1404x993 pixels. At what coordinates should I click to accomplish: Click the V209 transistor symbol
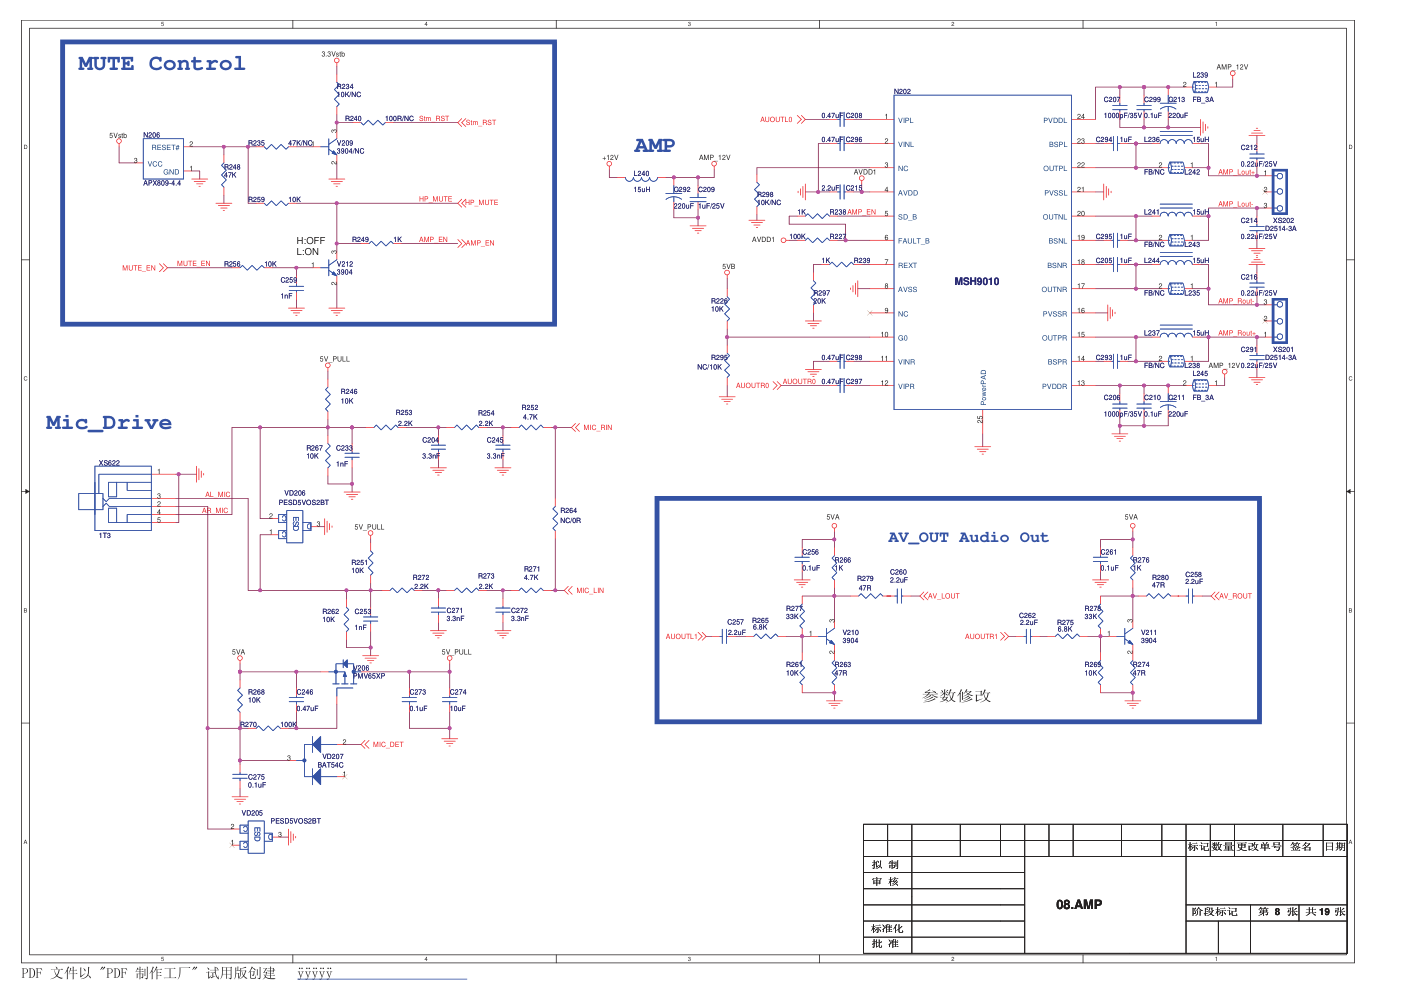(x=334, y=147)
